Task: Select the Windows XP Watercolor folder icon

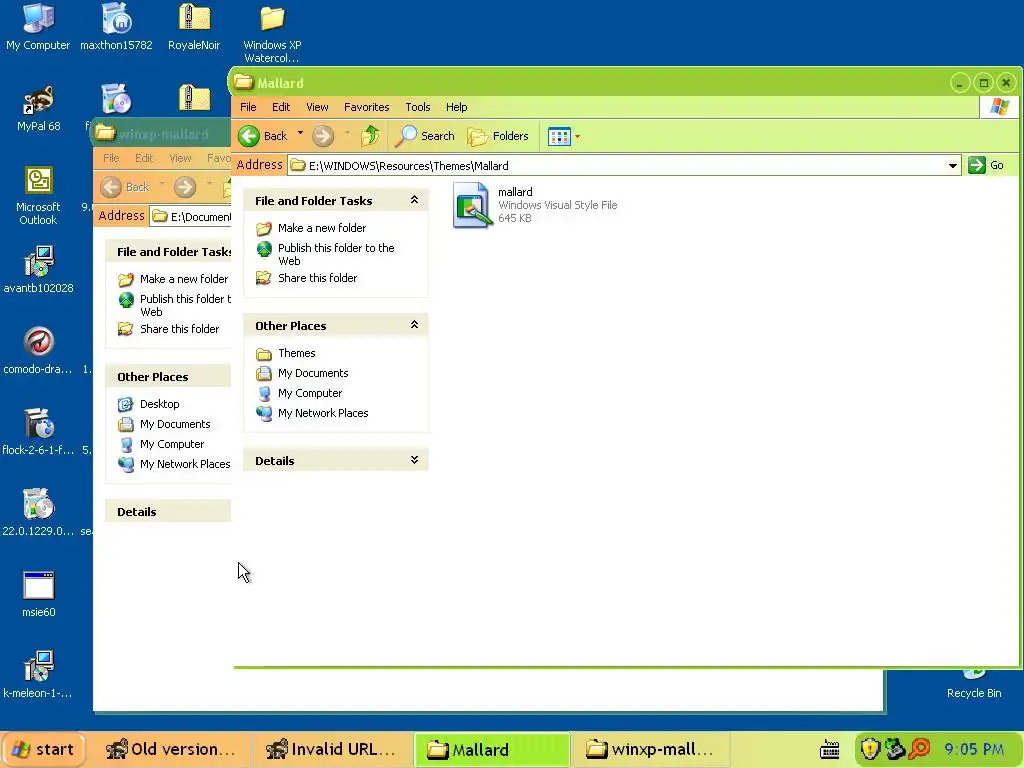Action: [x=272, y=33]
